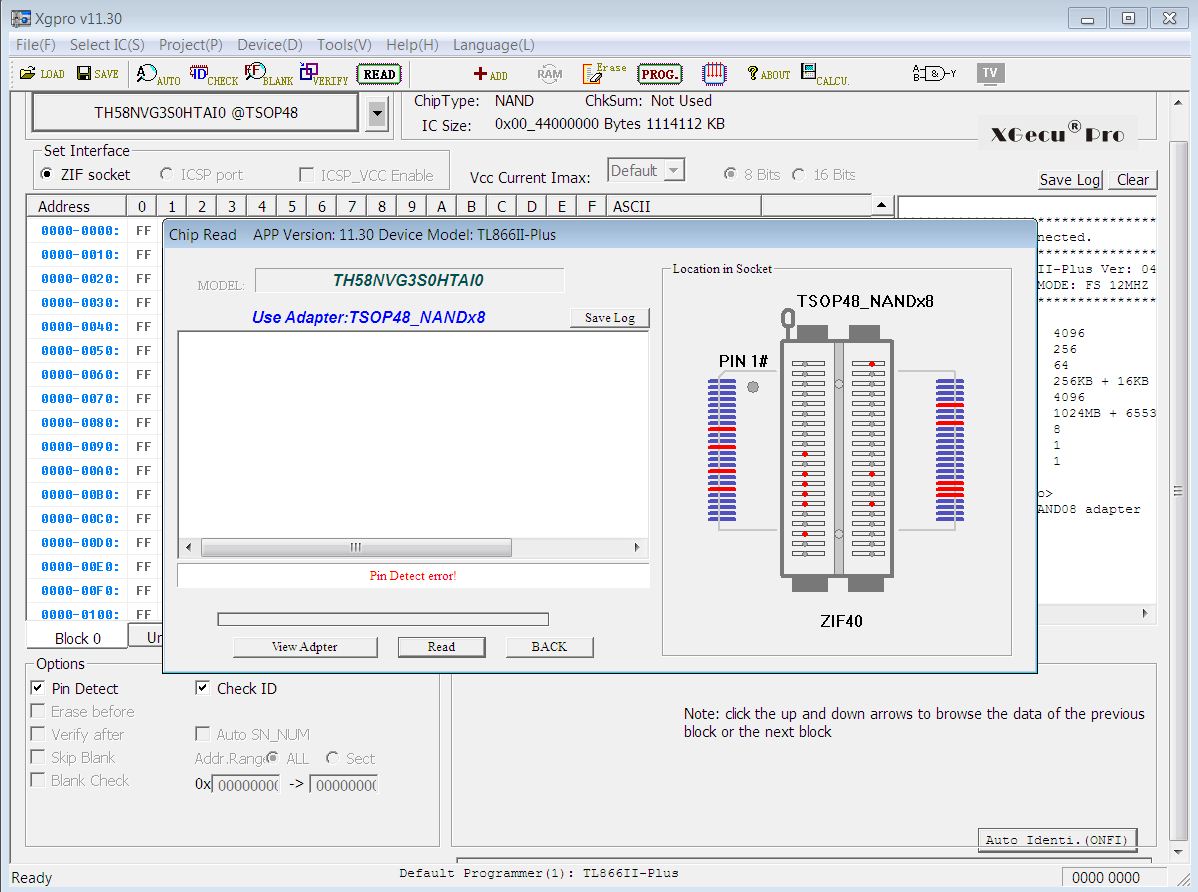This screenshot has width=1198, height=892.
Task: Click the READ chip toolbar button
Action: tap(380, 74)
